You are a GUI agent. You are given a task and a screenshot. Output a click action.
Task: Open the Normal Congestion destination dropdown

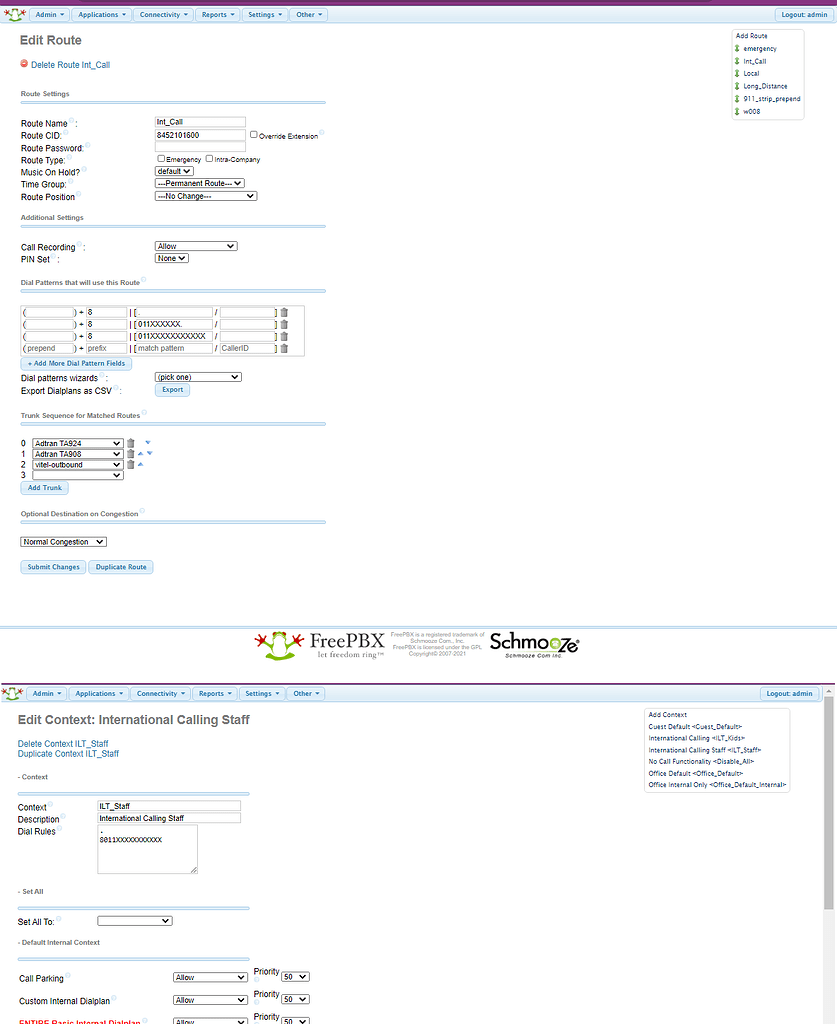(x=63, y=542)
